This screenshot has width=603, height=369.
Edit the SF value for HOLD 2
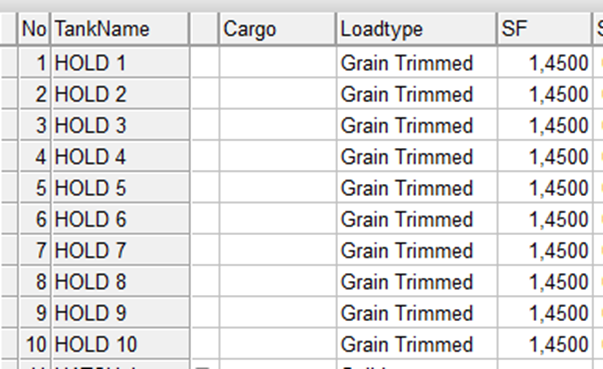tap(545, 94)
